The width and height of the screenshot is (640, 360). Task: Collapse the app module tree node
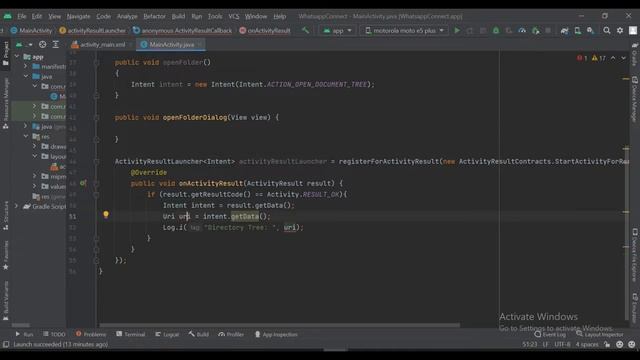(17, 56)
